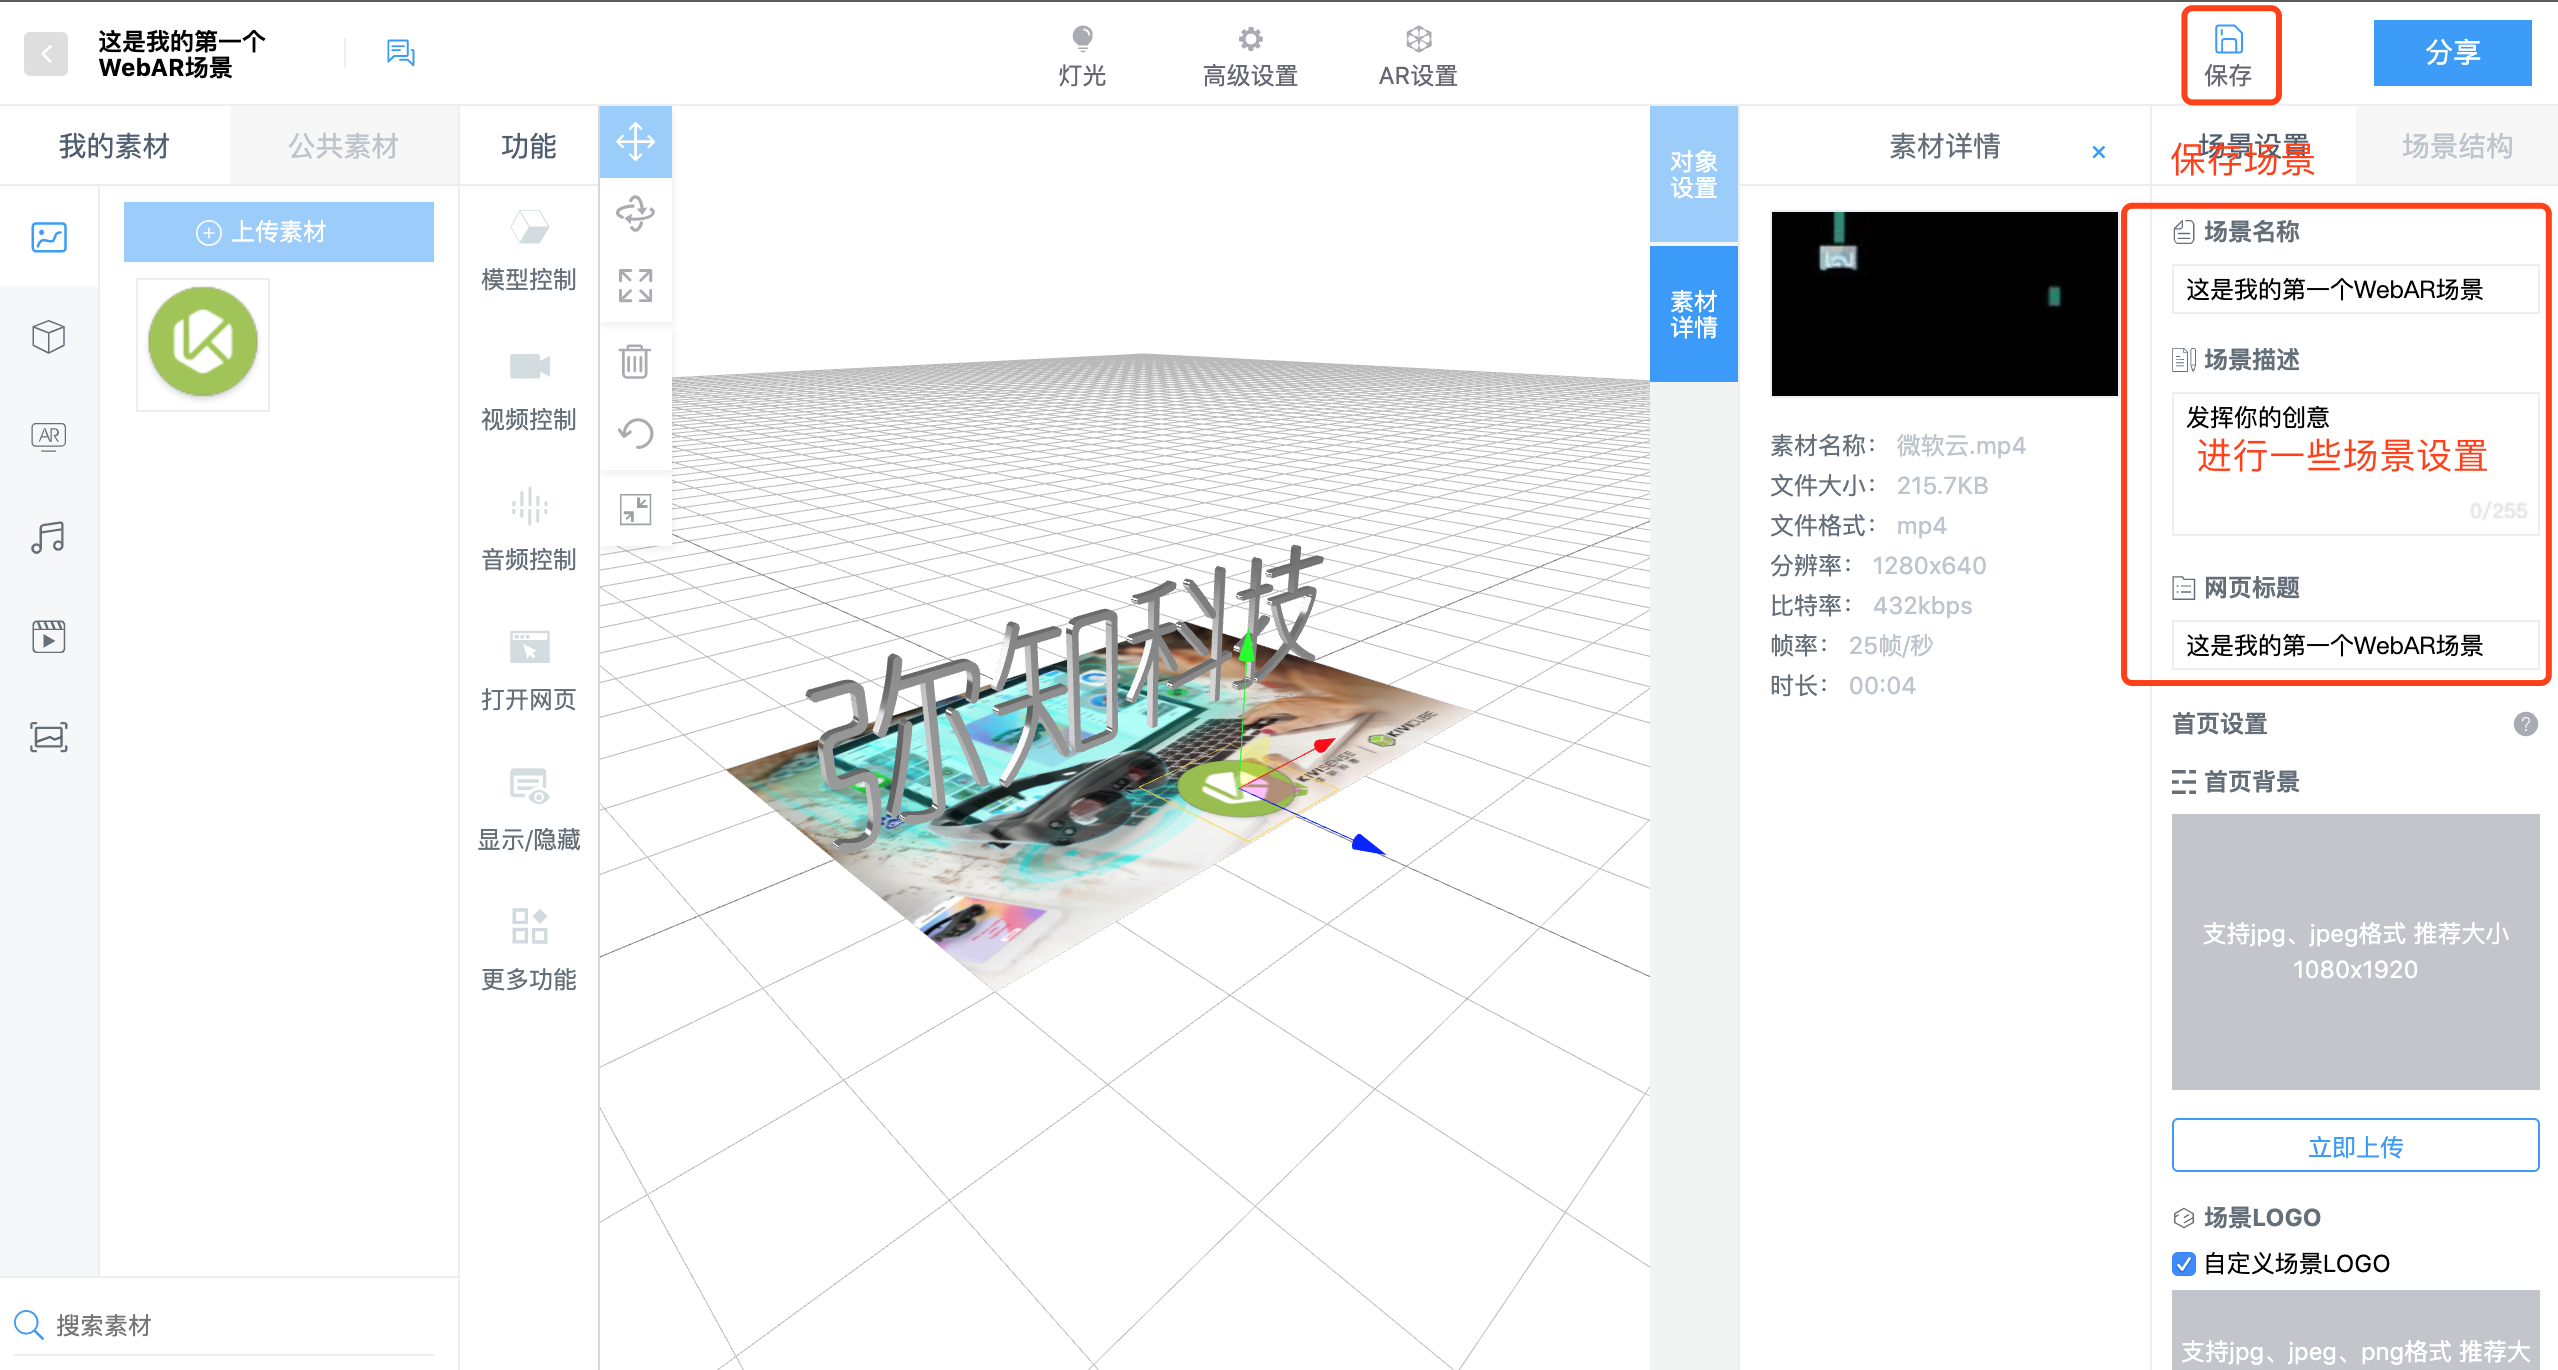Open the 对象设置 side panel

(x=1693, y=175)
